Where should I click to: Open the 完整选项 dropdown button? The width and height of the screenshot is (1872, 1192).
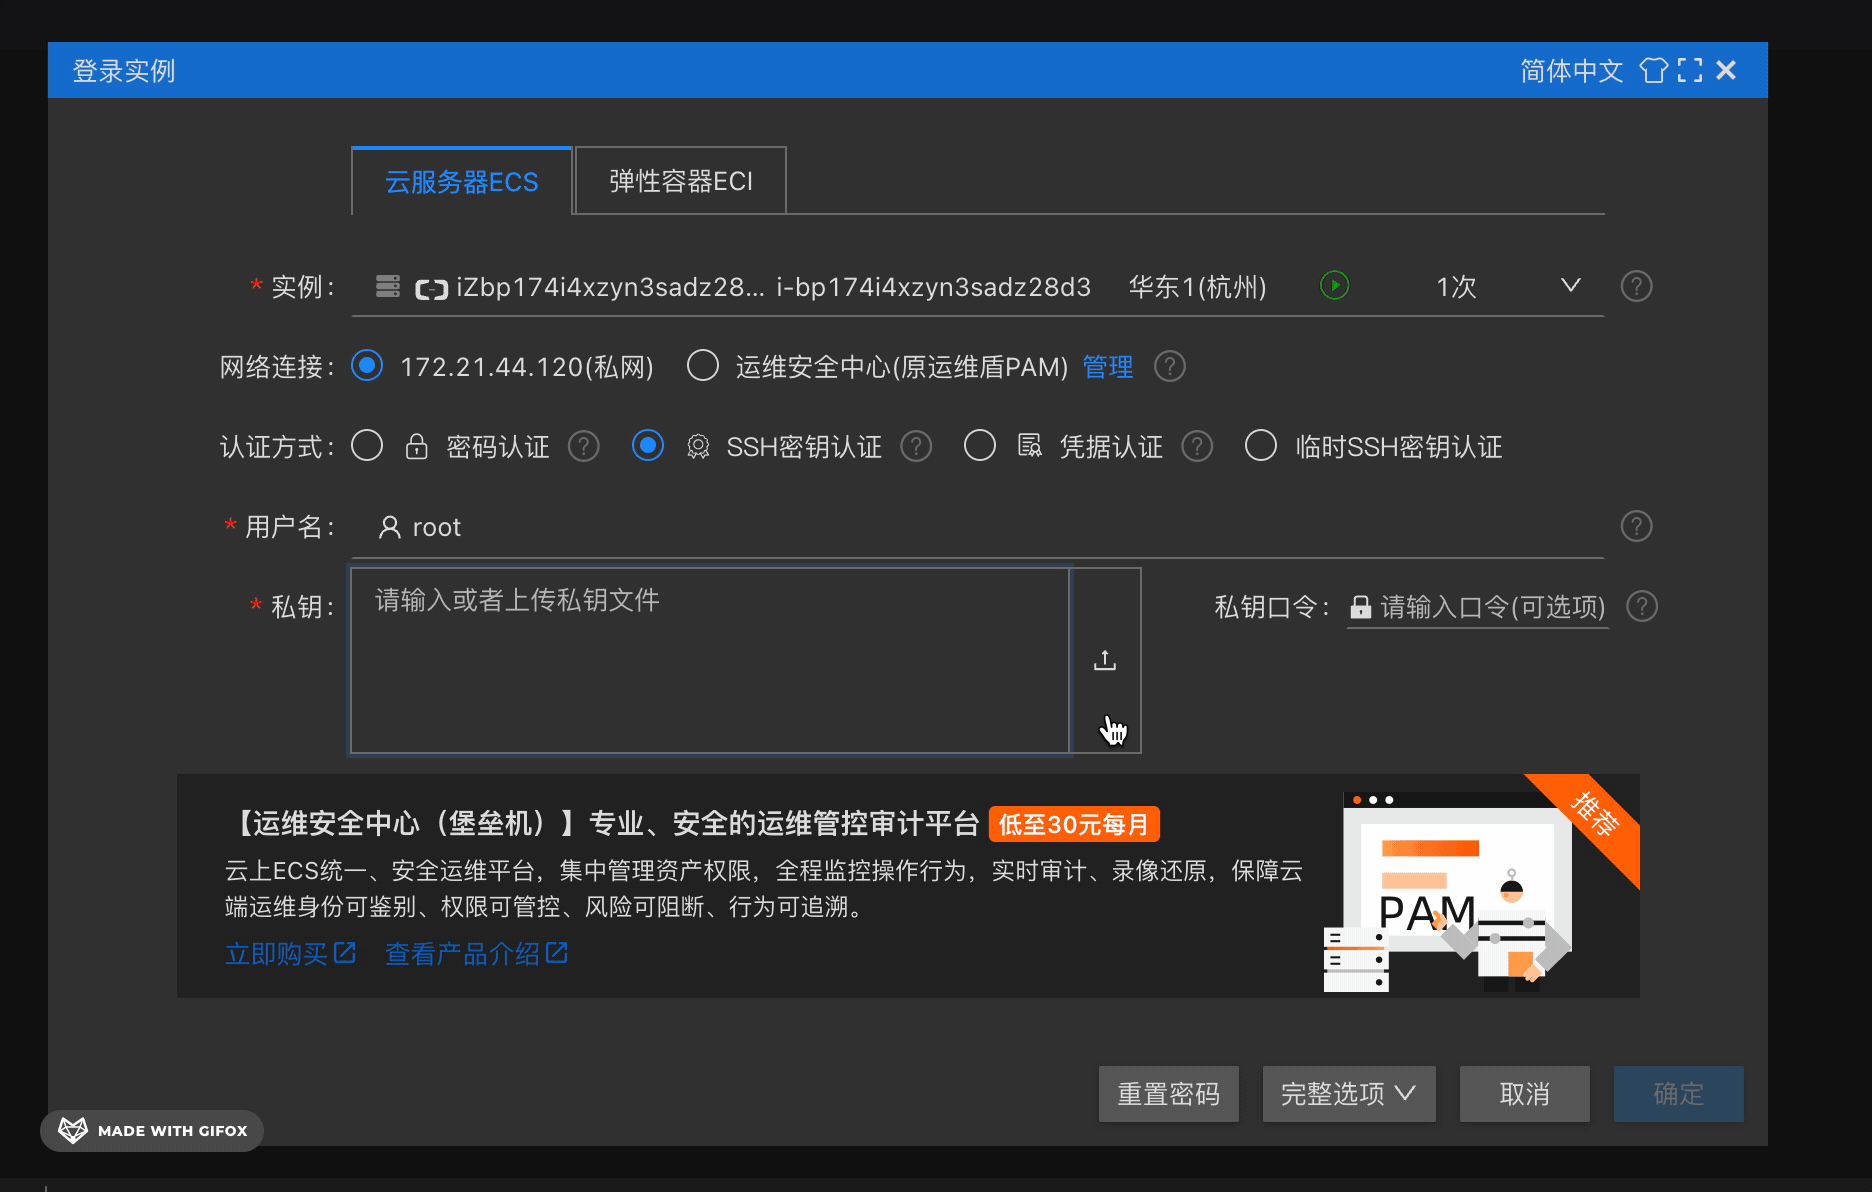pyautogui.click(x=1348, y=1094)
